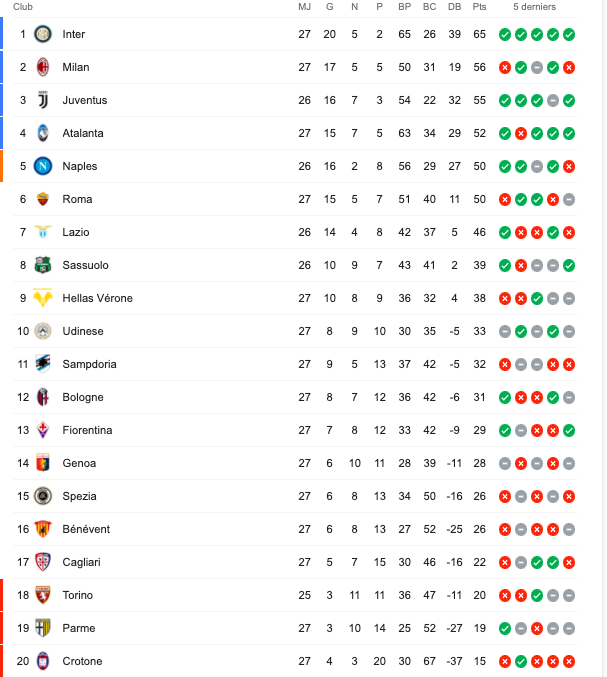Click Inter's most recent win indicator
This screenshot has height=677, width=607.
569,34
